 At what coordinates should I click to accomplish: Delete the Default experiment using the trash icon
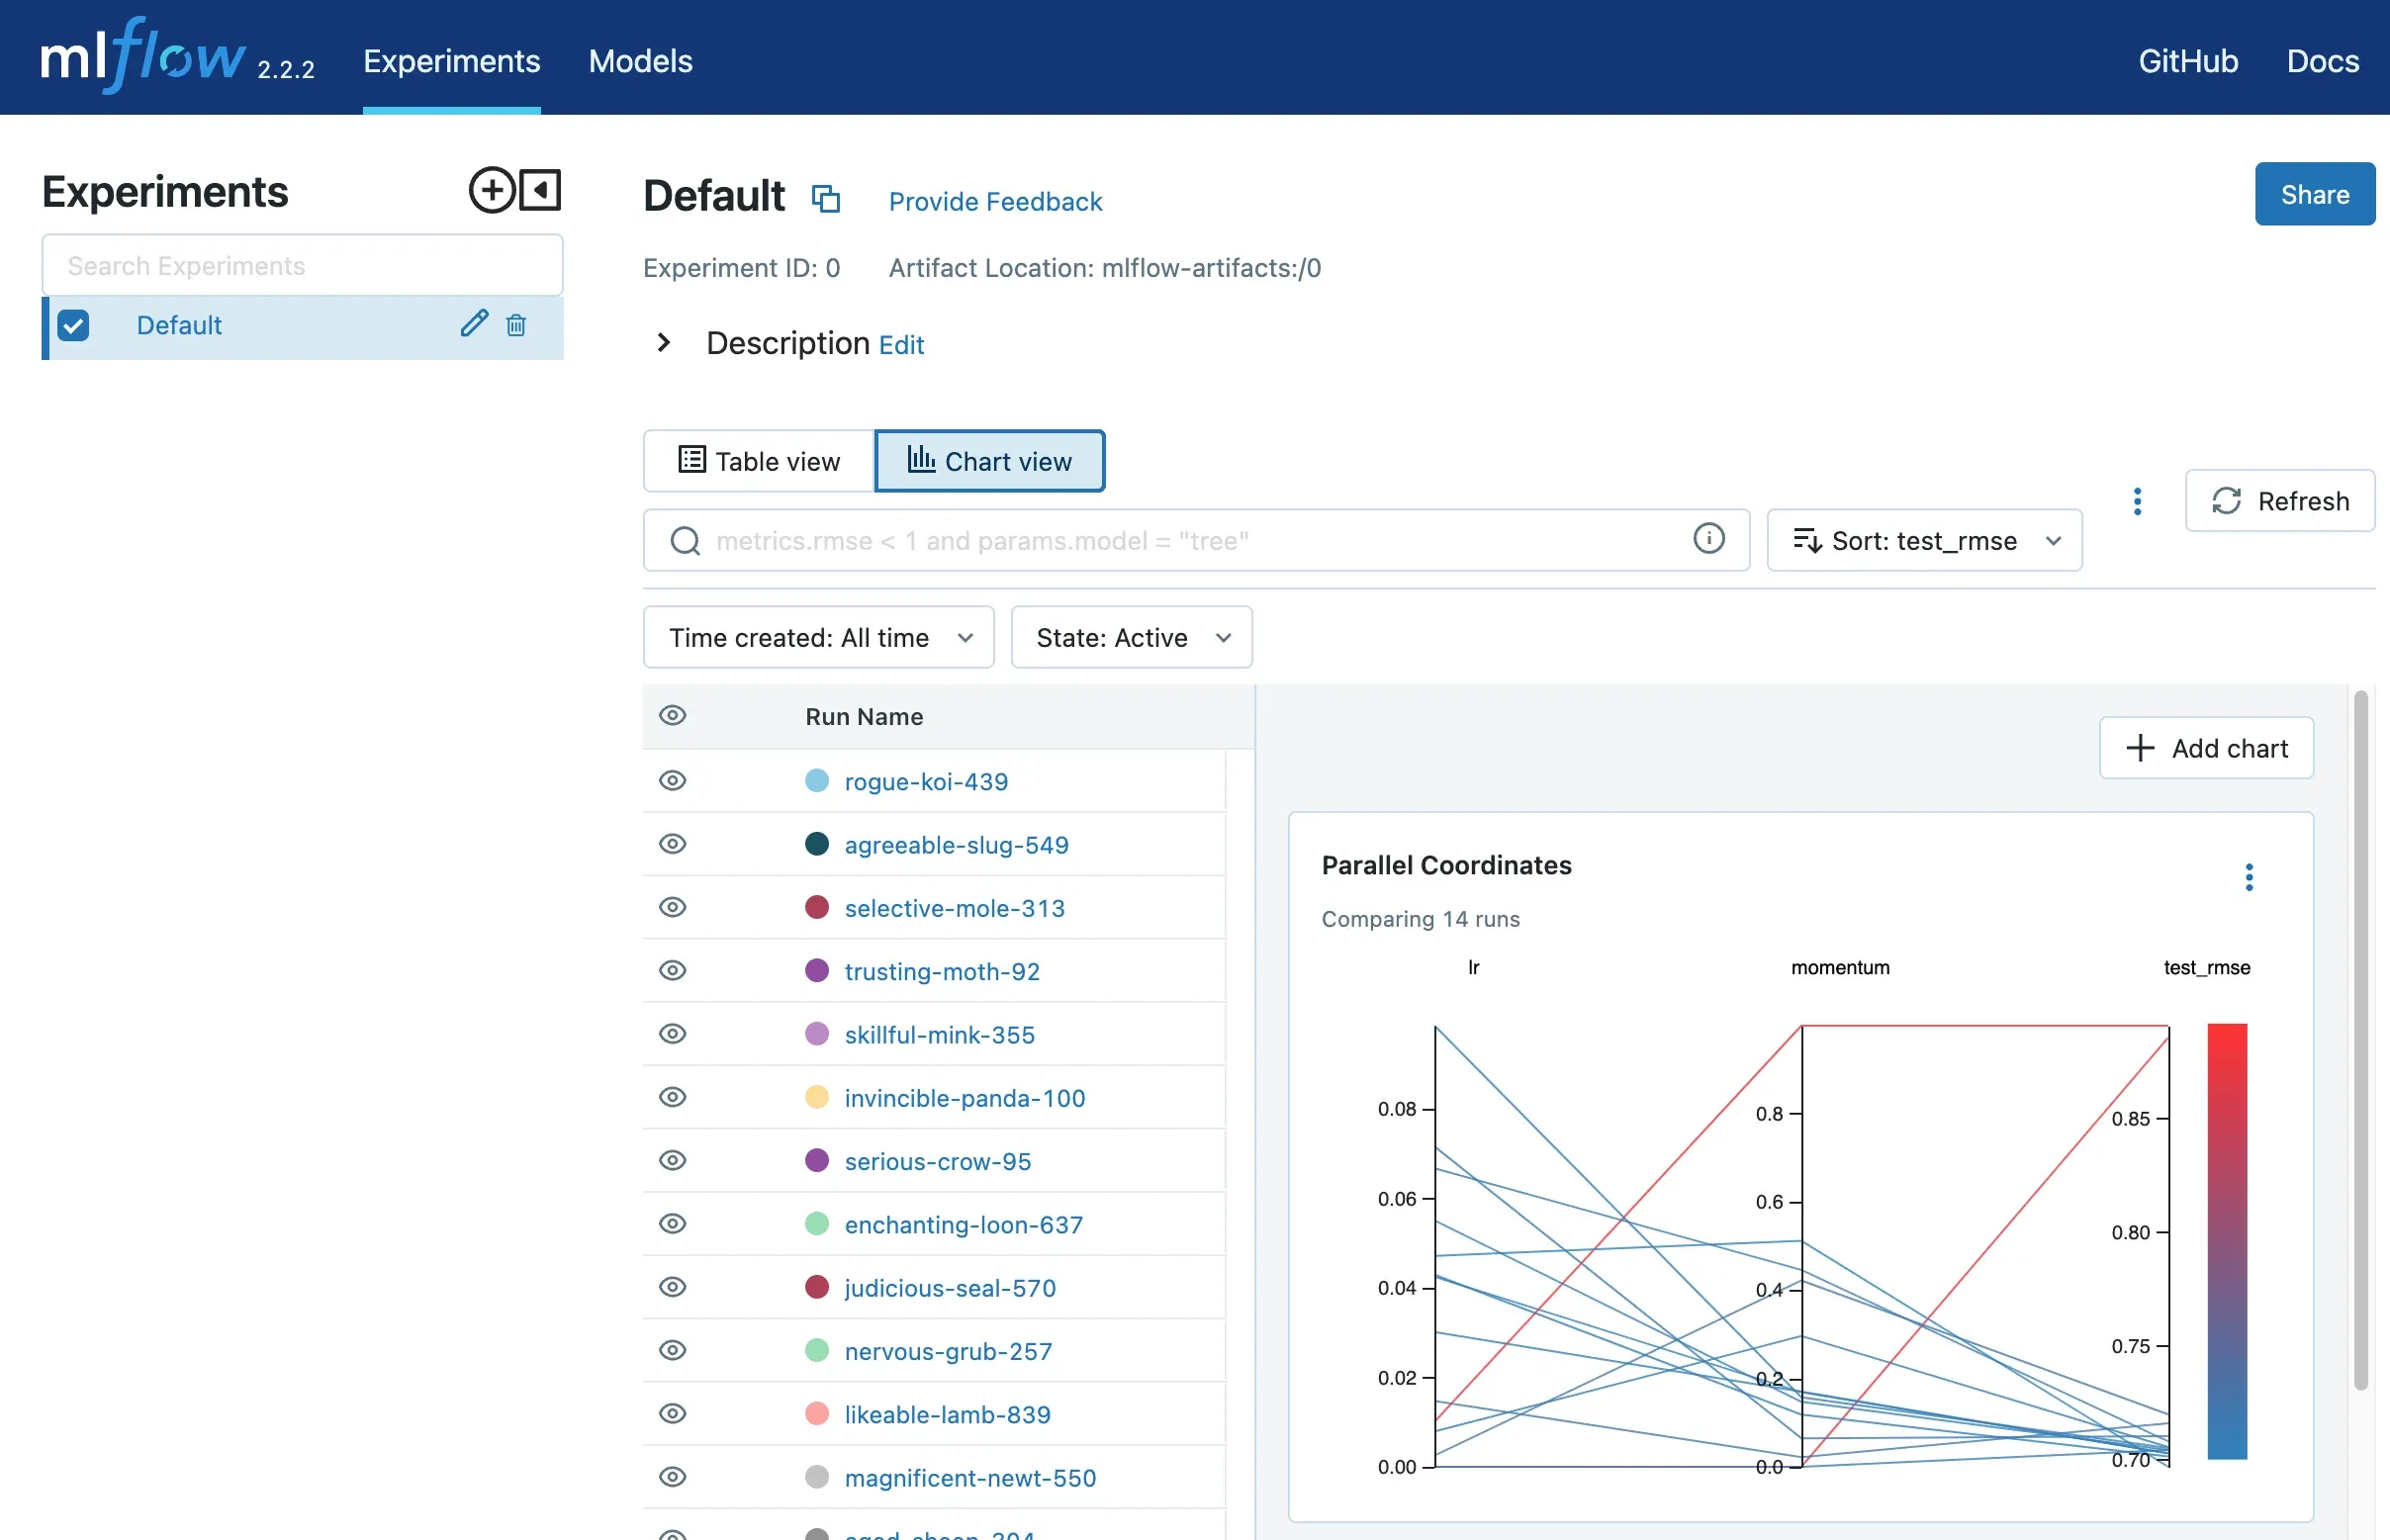[x=516, y=325]
